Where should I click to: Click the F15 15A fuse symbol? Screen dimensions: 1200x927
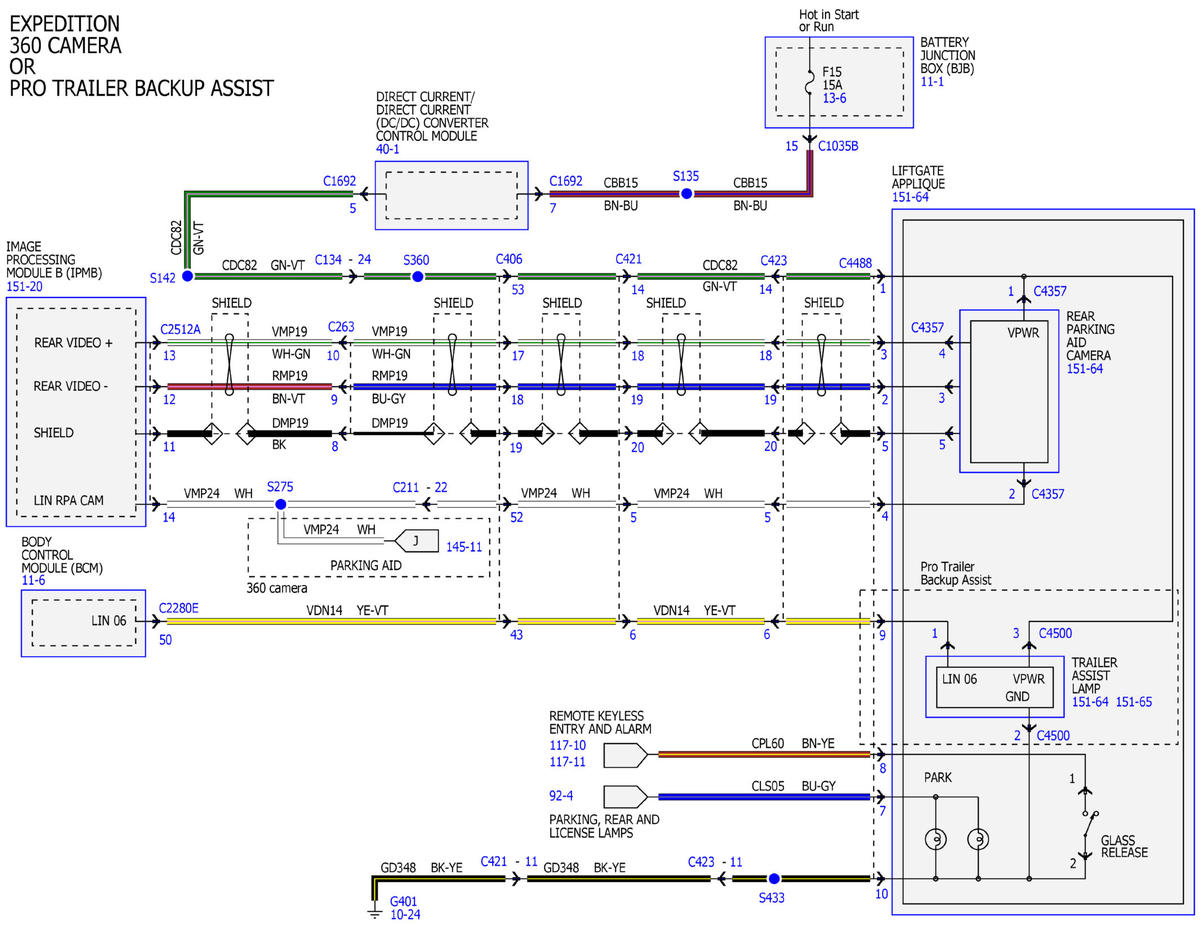point(811,89)
